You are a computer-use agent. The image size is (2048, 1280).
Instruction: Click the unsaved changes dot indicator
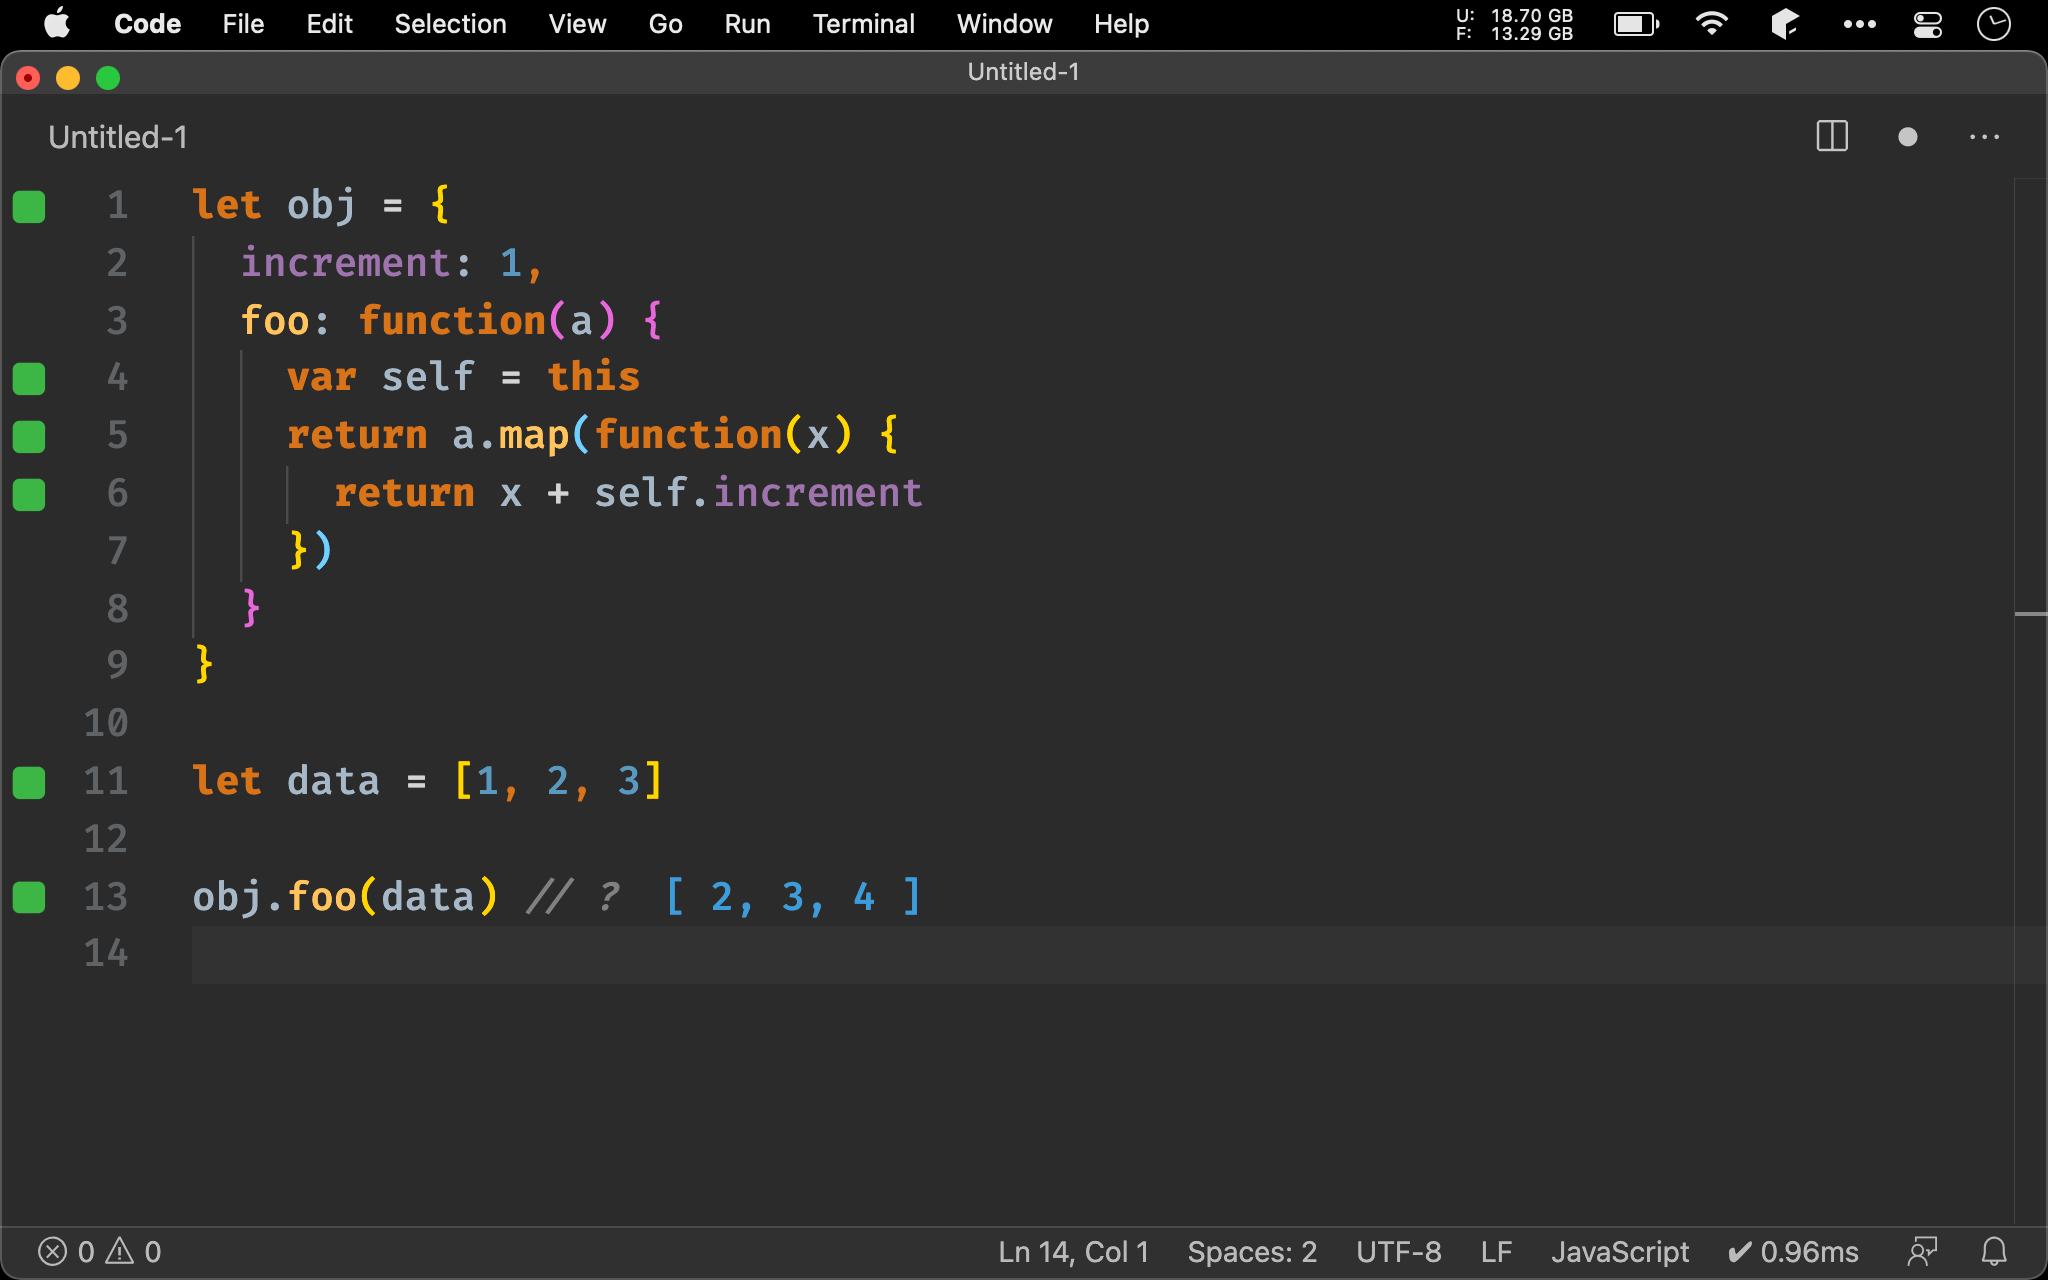[1907, 137]
